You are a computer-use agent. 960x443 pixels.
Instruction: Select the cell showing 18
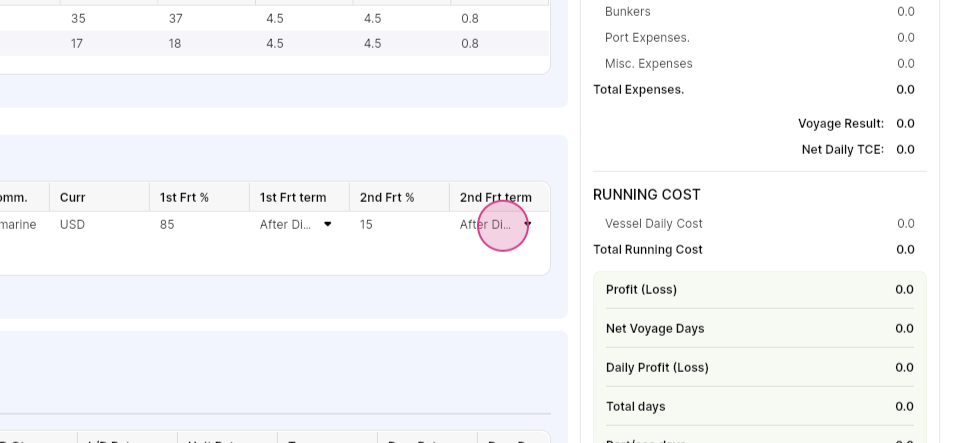point(174,43)
